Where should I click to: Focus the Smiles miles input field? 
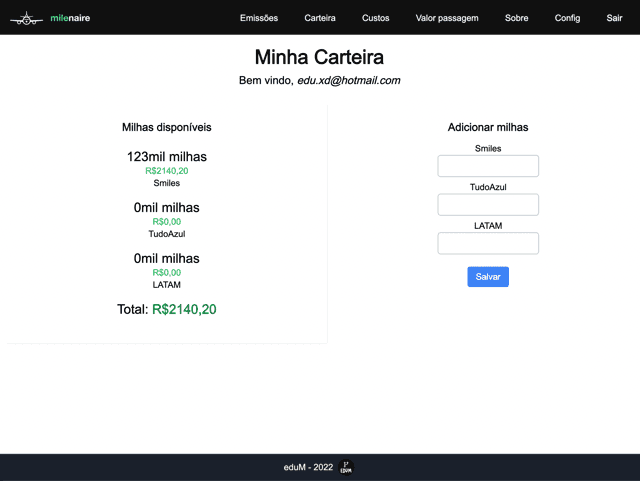[488, 166]
